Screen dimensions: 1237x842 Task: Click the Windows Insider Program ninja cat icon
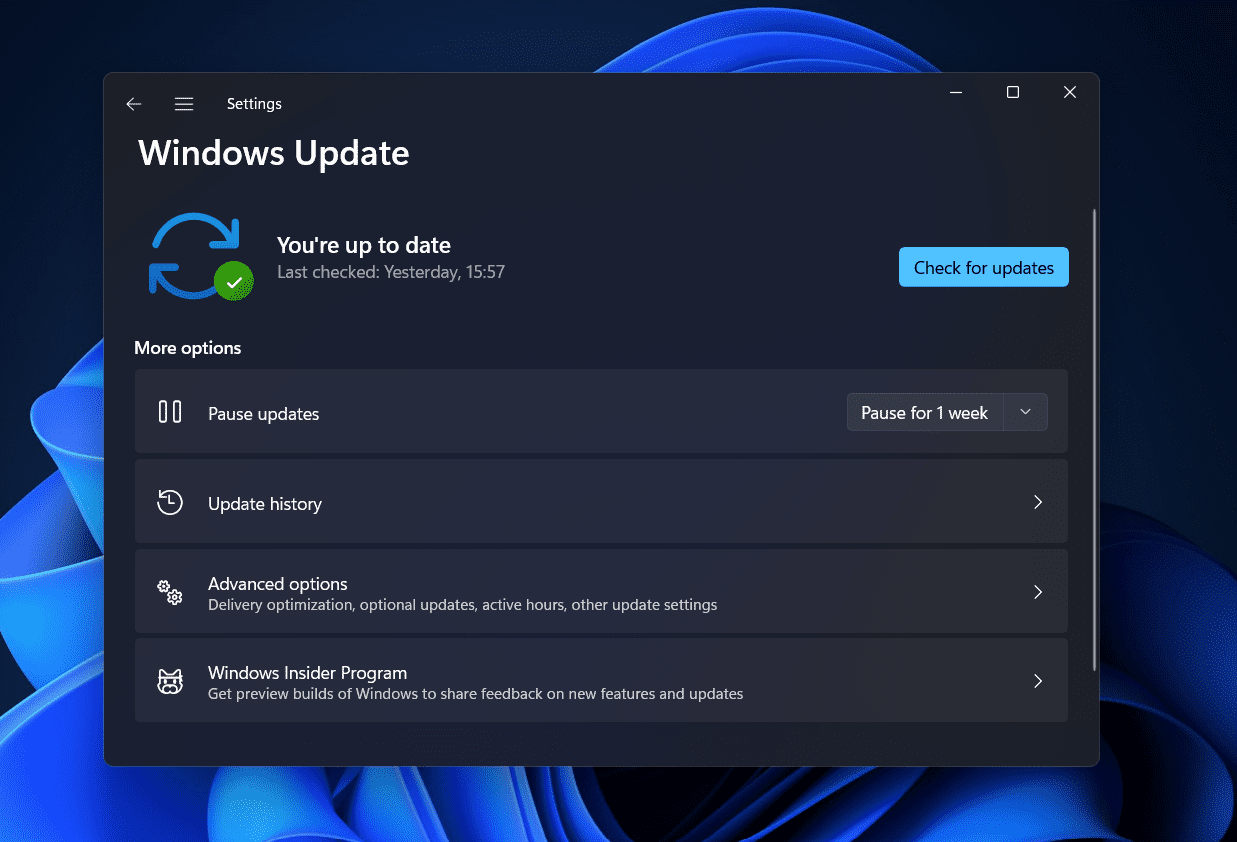click(170, 681)
